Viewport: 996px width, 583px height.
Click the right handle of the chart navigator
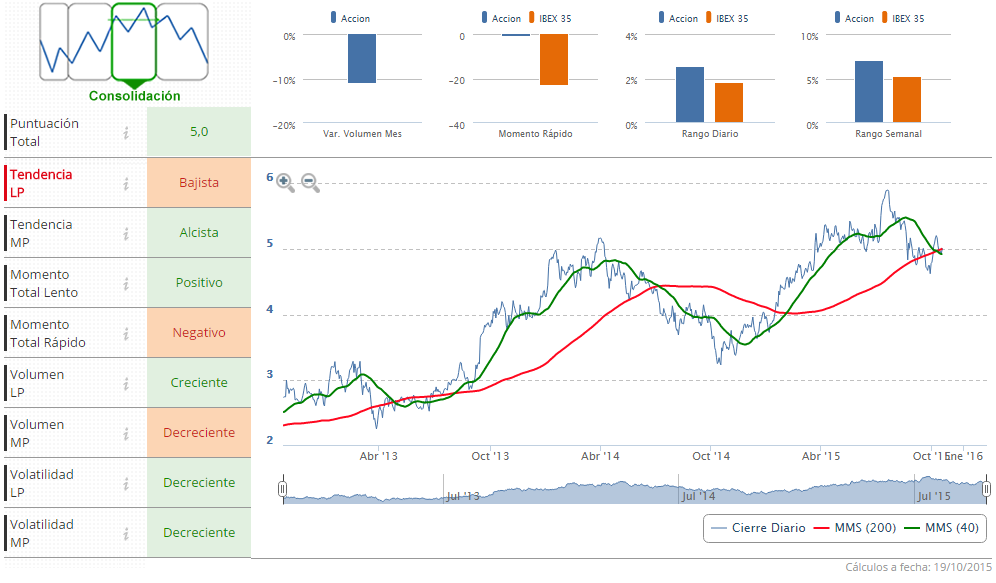(x=986, y=489)
